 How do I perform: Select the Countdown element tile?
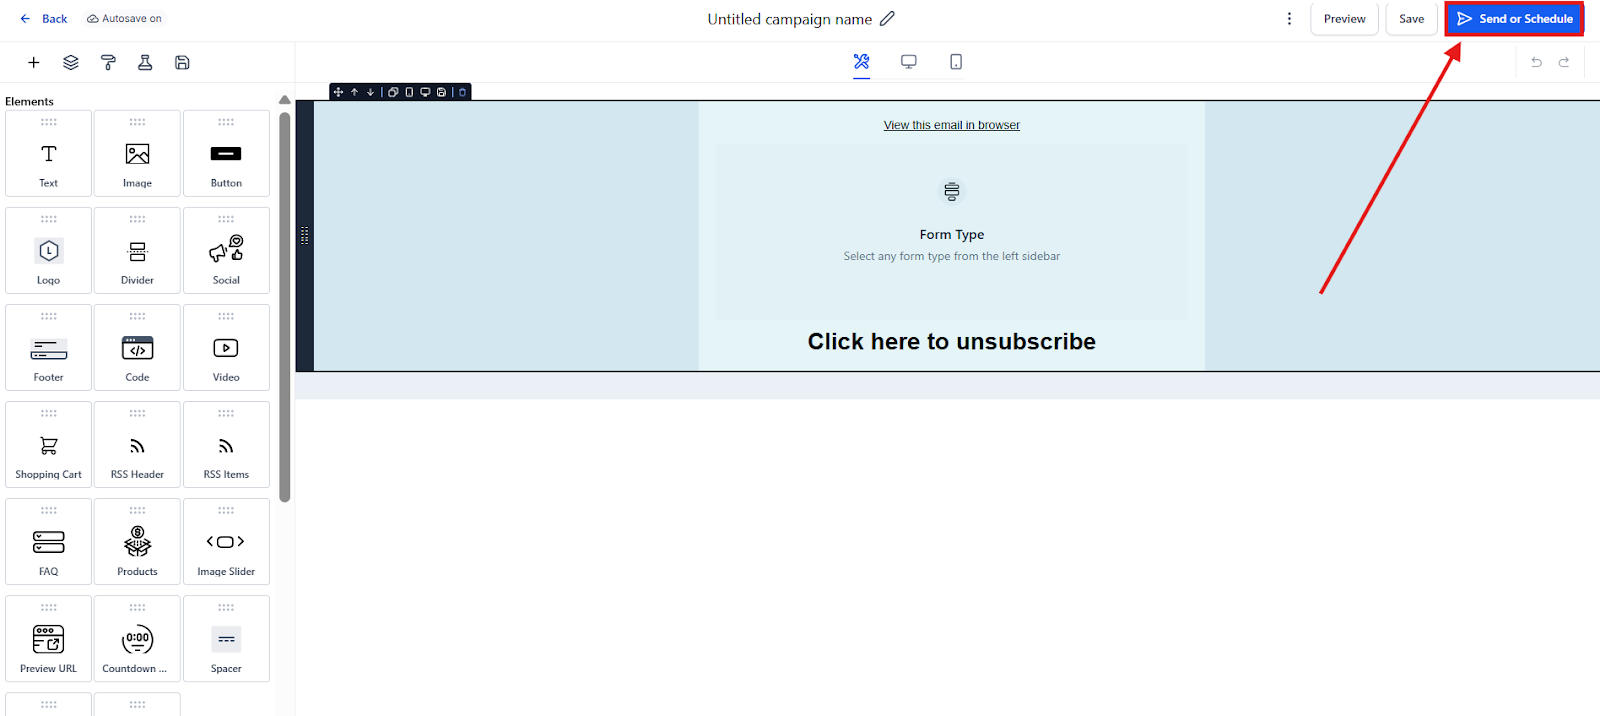[137, 639]
